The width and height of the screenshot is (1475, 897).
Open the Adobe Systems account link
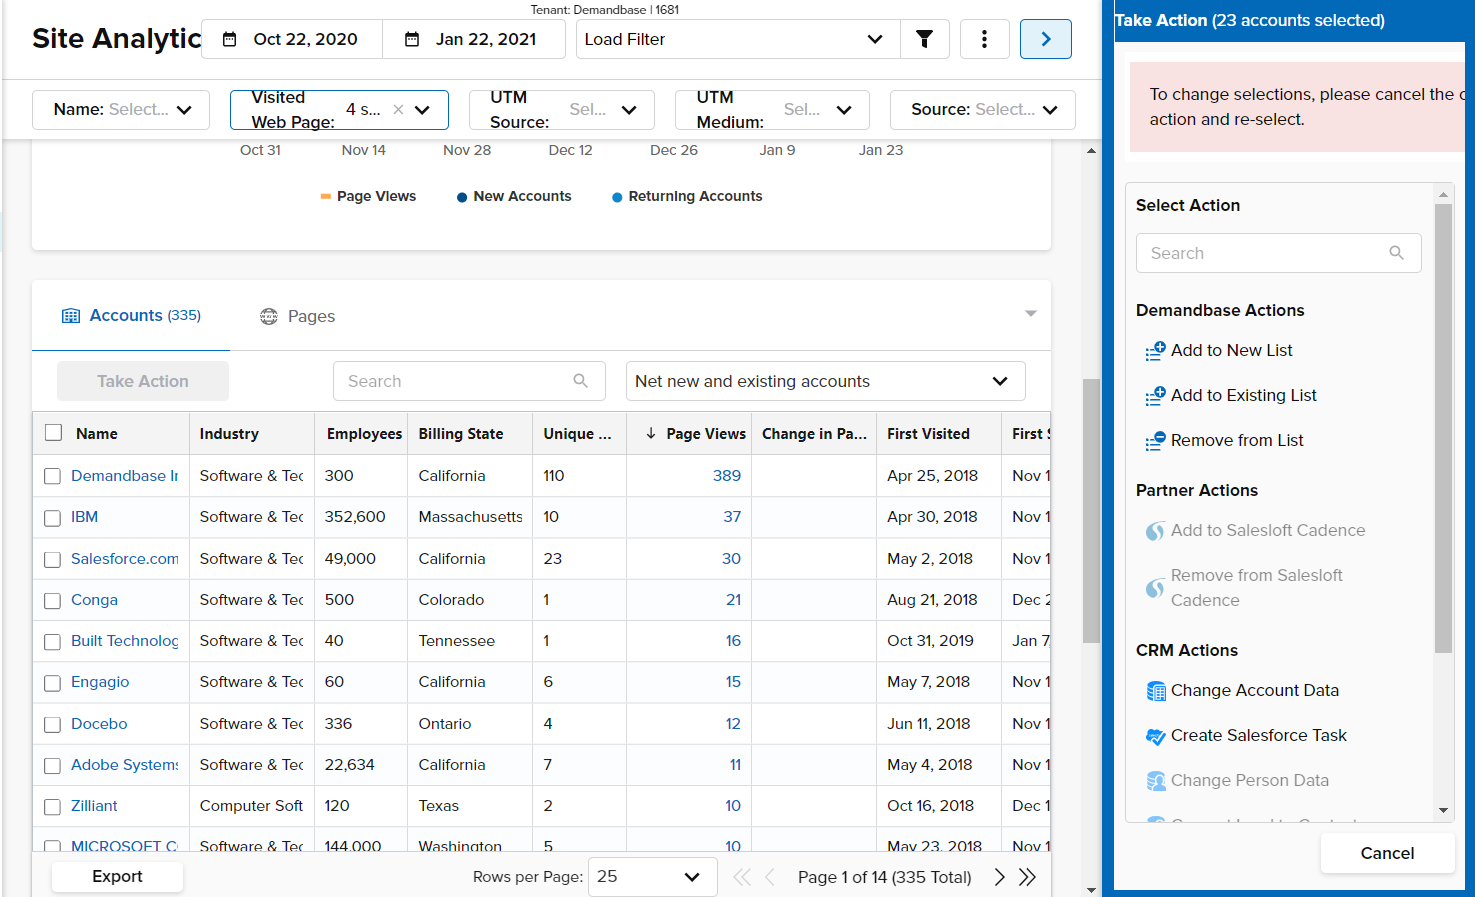point(125,765)
